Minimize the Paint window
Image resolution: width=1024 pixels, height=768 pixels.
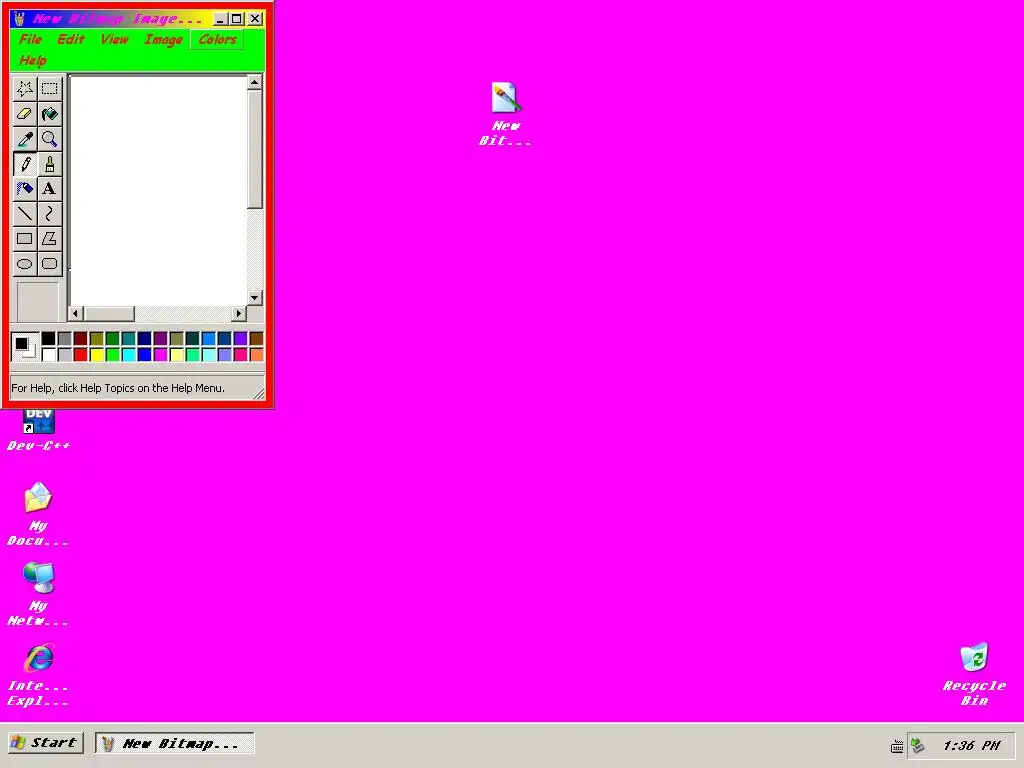[x=221, y=19]
